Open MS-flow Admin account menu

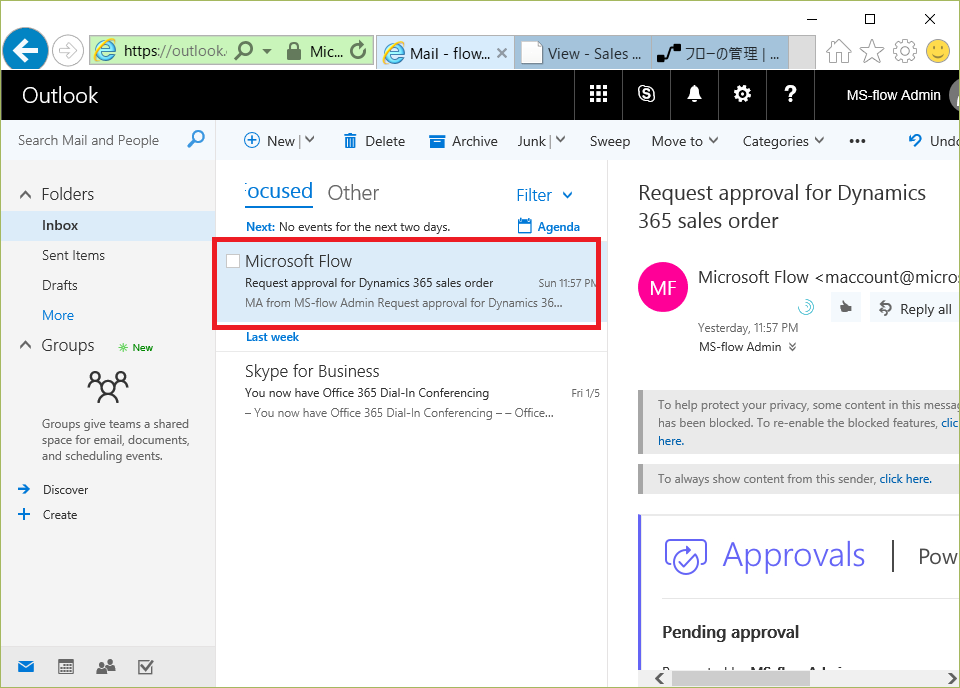pos(893,95)
